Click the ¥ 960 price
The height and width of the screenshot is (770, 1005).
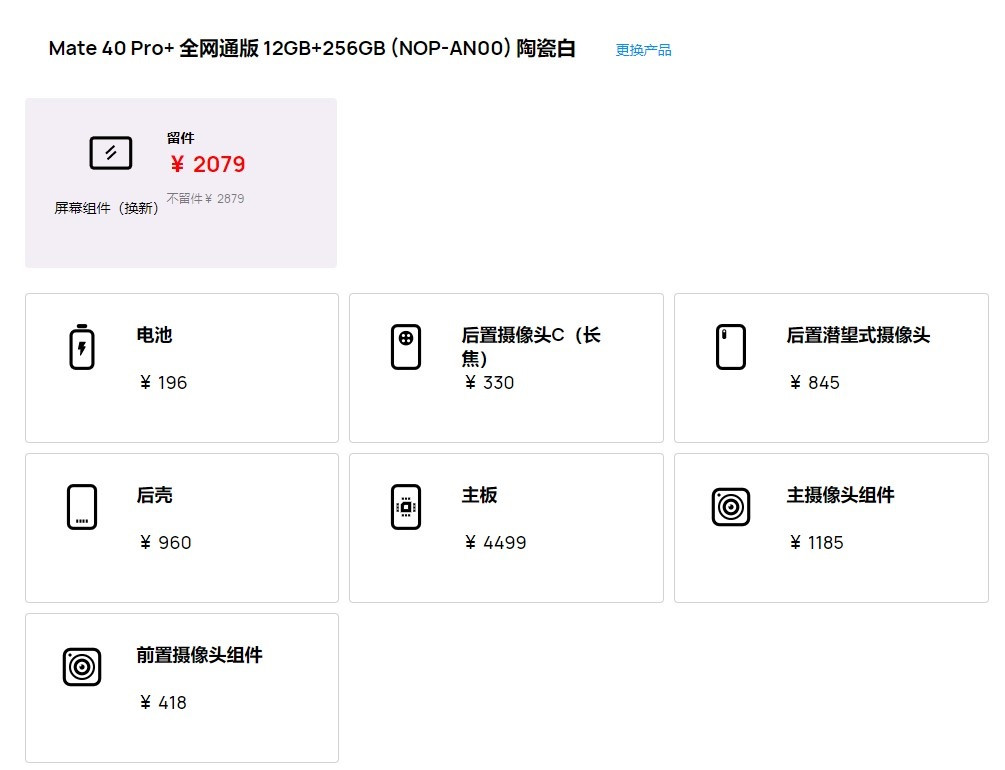tap(165, 543)
